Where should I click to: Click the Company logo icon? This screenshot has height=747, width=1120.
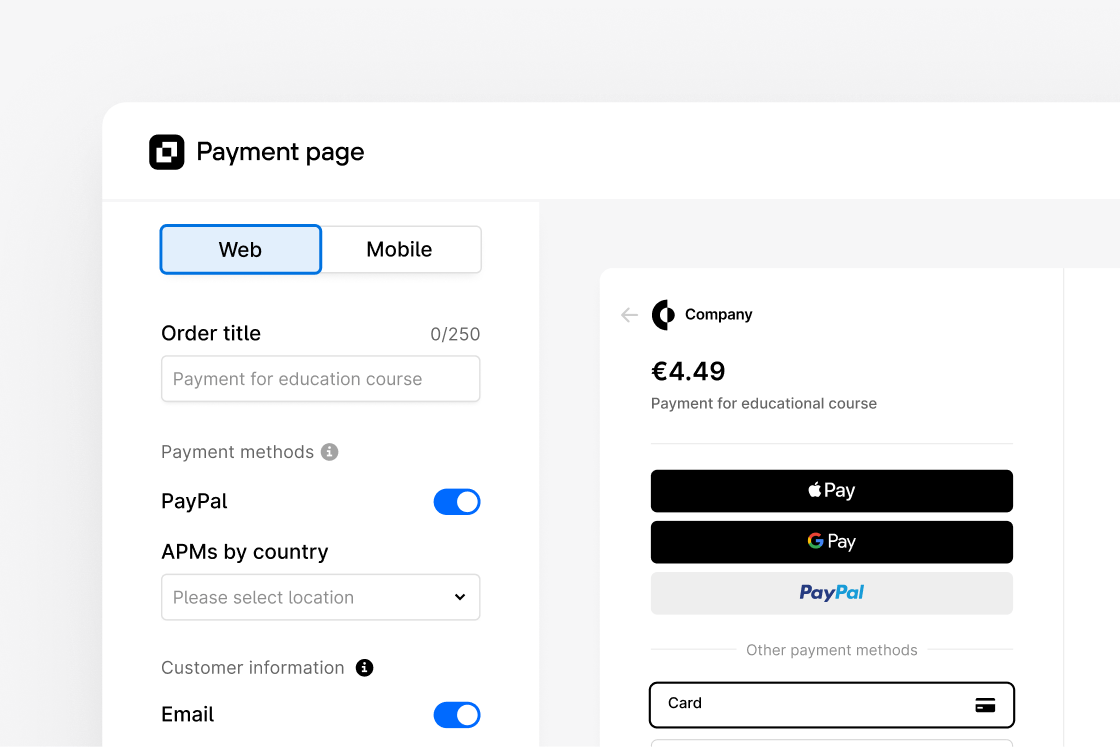click(x=663, y=314)
